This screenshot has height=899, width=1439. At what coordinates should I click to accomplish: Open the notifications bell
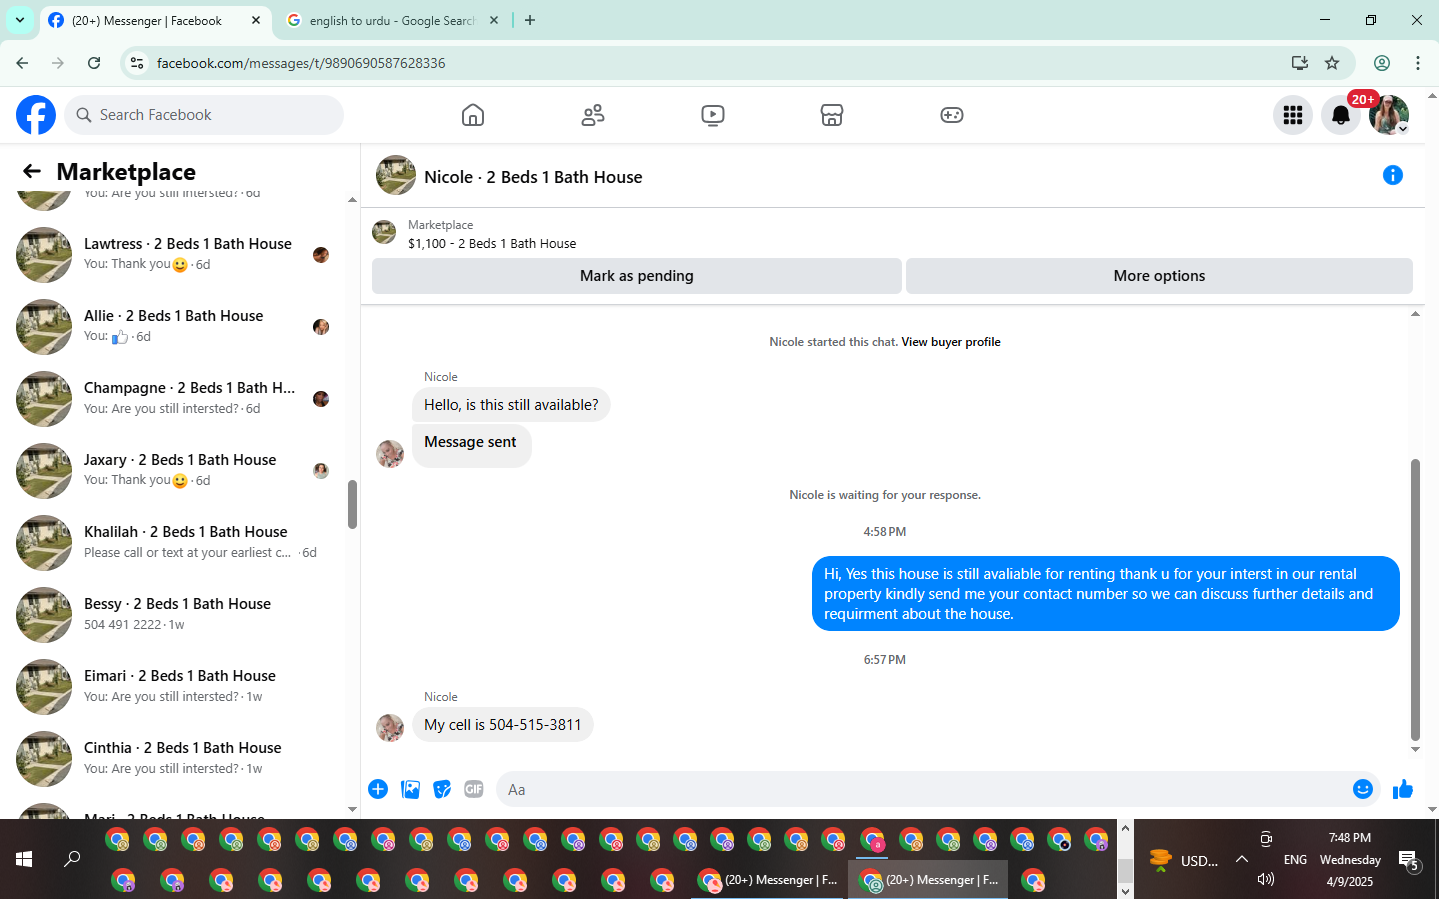[1341, 115]
